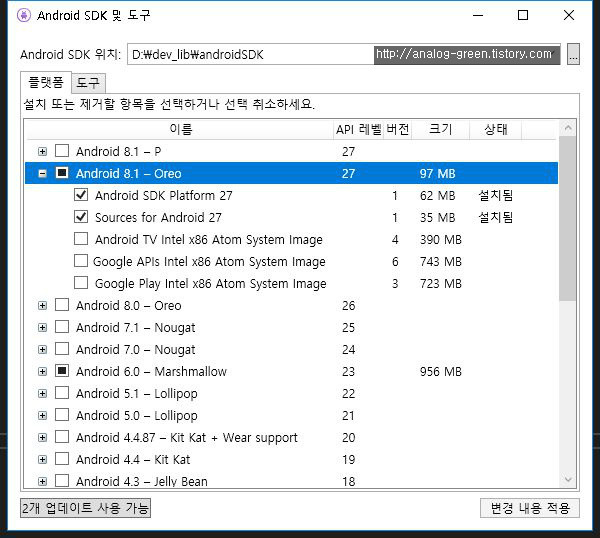Image resolution: width=600 pixels, height=538 pixels.
Task: Minimize the Android SDK window
Action: 478,15
